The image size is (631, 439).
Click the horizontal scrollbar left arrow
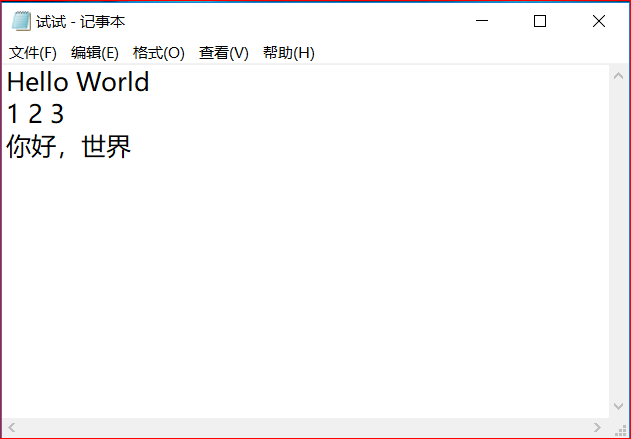tap(12, 427)
